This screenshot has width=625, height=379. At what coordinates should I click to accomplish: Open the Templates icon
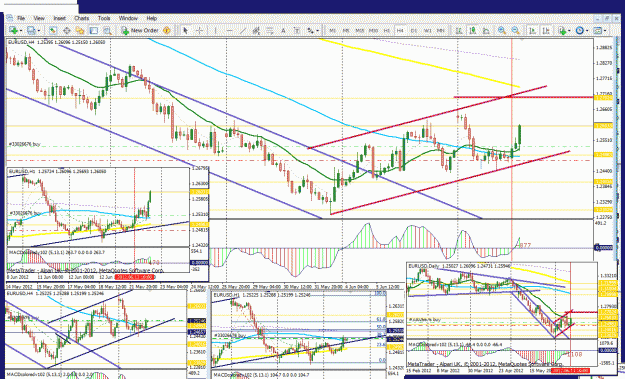pyautogui.click(x=597, y=30)
